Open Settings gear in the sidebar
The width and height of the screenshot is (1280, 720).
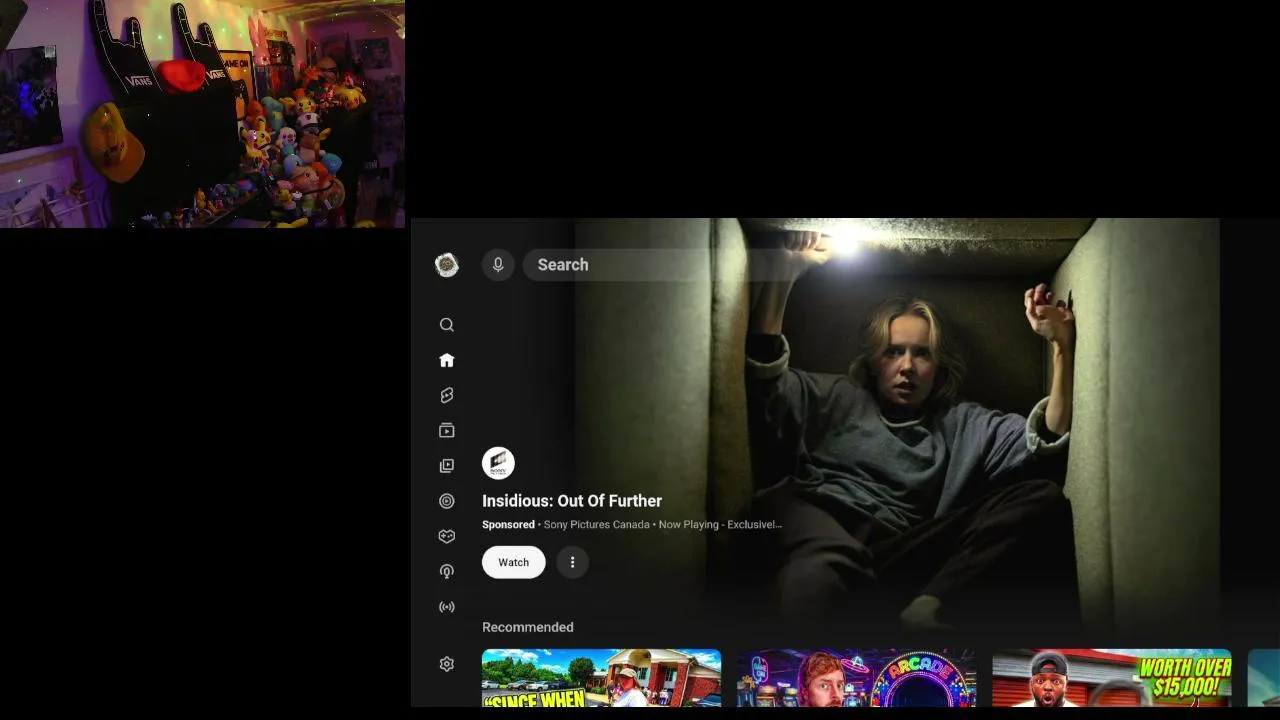click(x=447, y=664)
